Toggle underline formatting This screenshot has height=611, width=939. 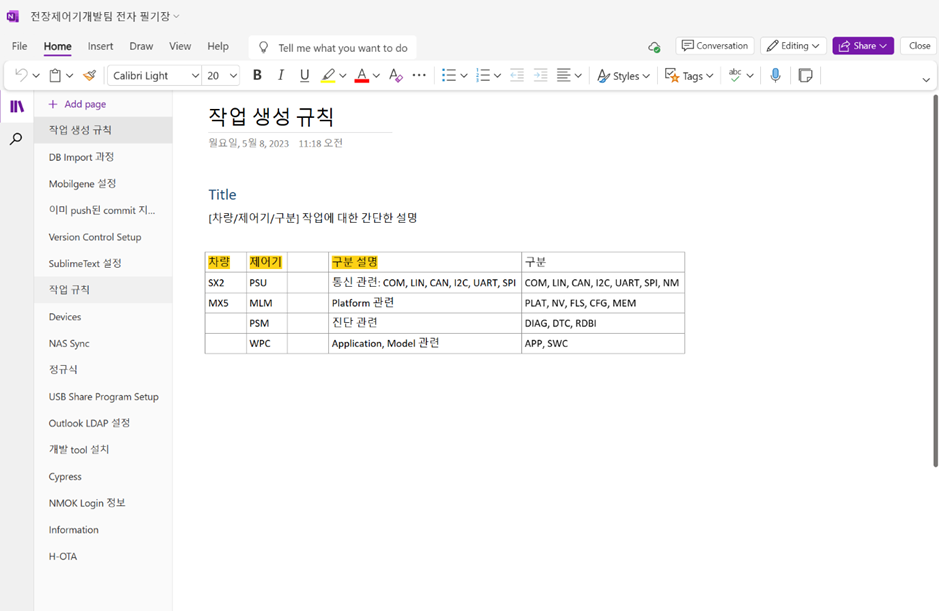tap(305, 75)
